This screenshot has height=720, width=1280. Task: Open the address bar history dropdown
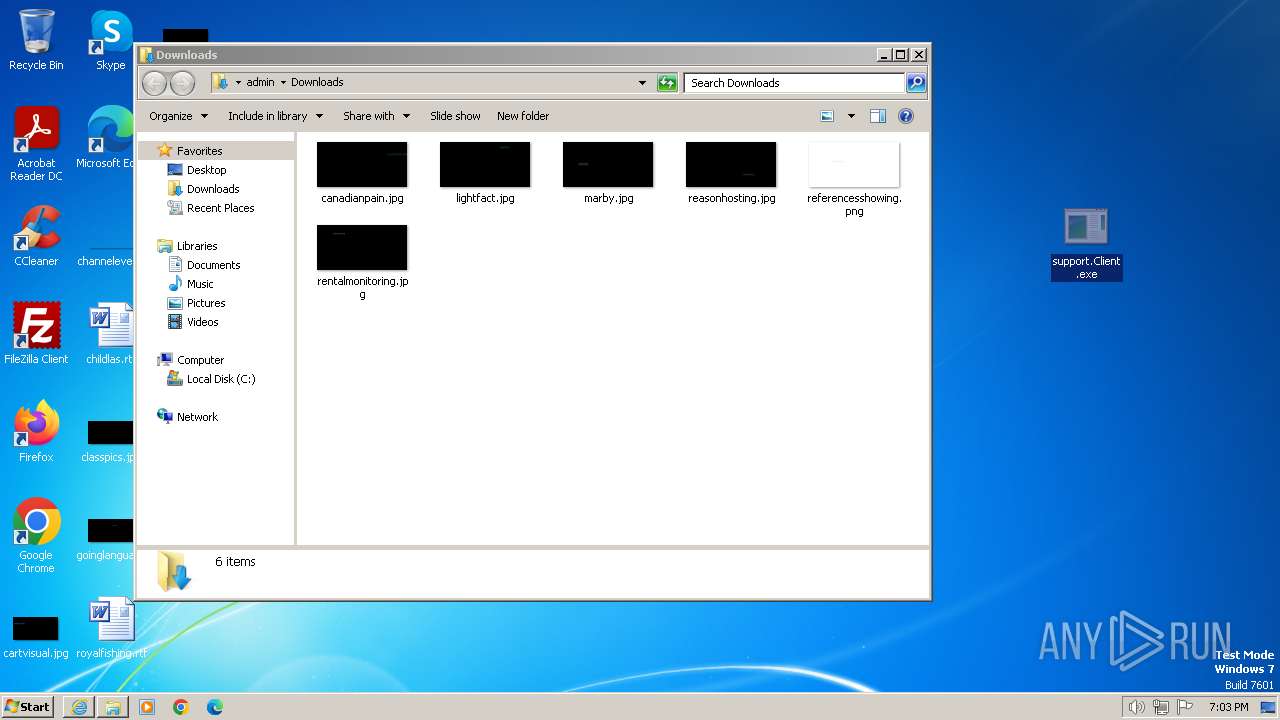642,83
